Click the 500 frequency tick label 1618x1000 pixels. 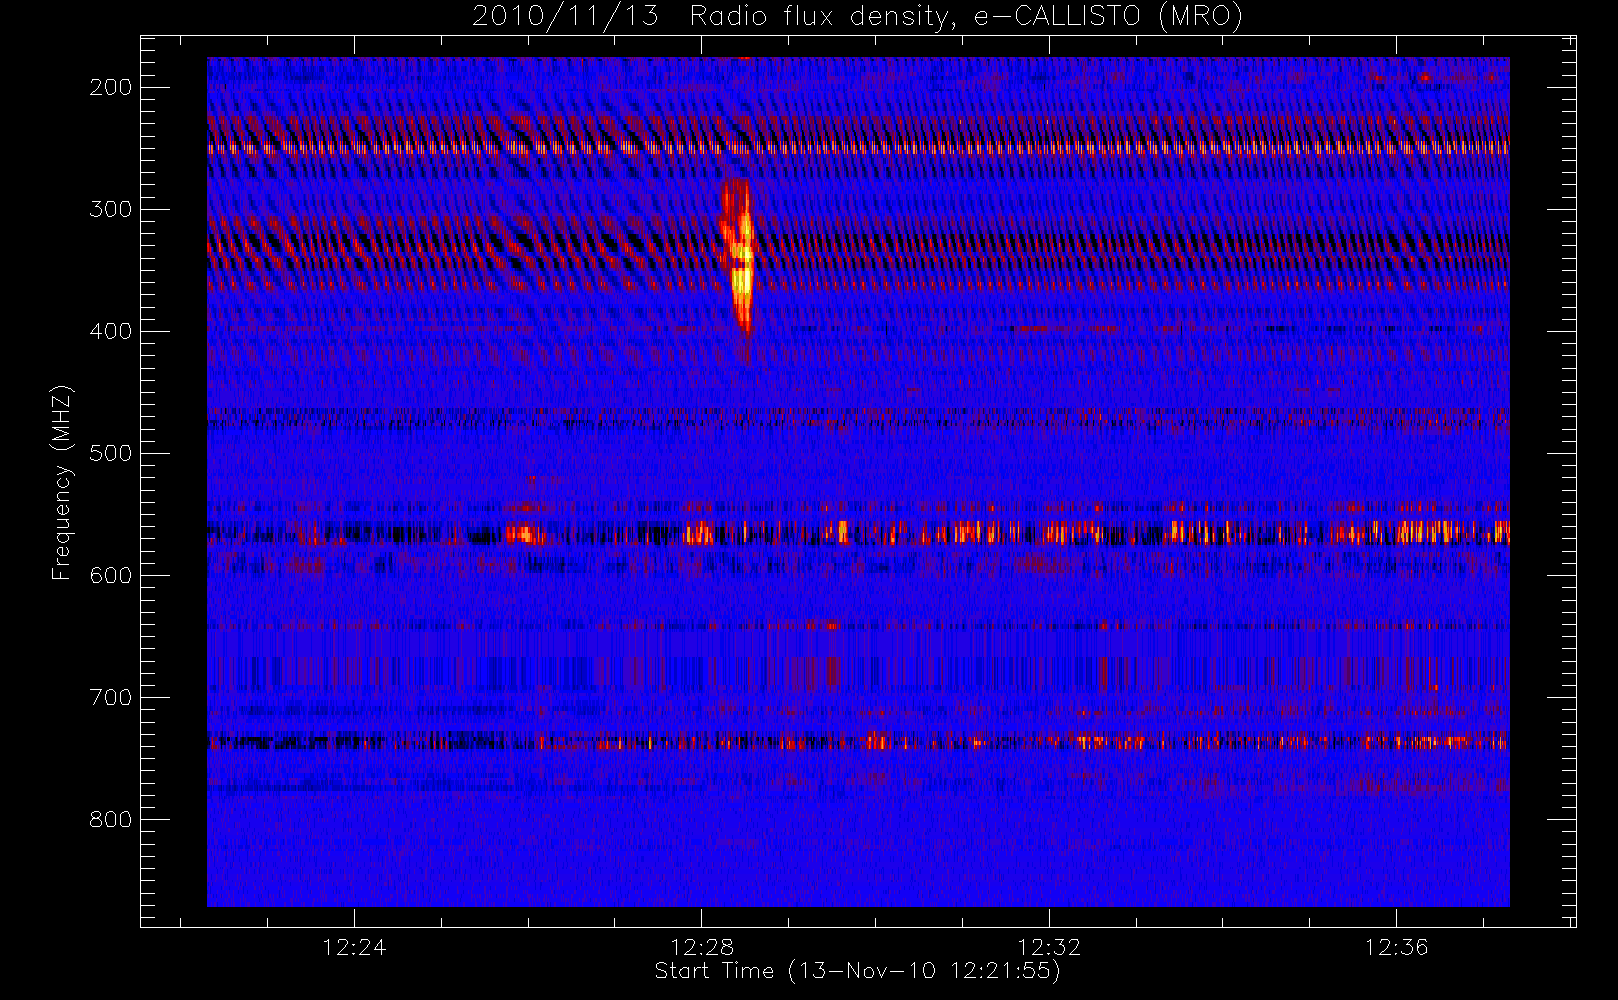[111, 453]
